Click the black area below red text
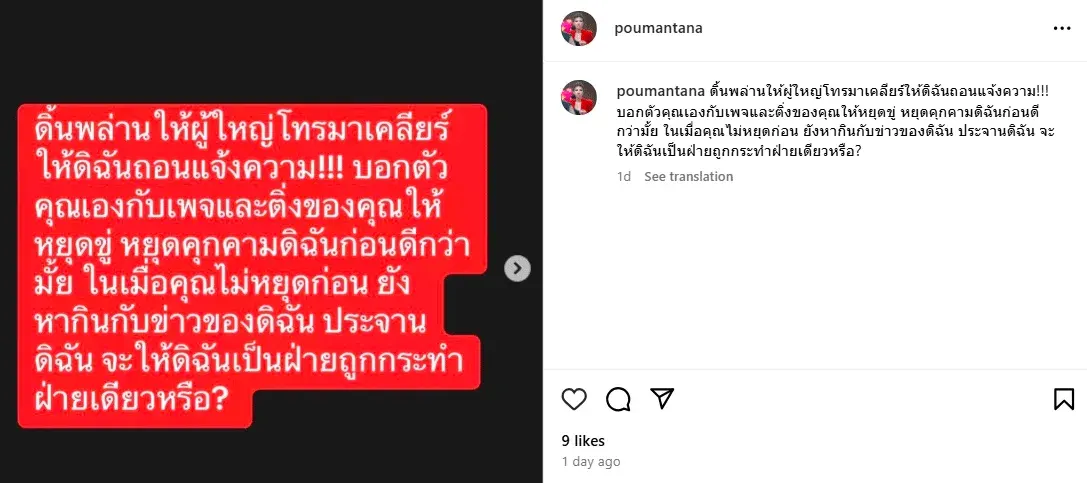Image resolution: width=1087 pixels, height=483 pixels. tap(271, 456)
